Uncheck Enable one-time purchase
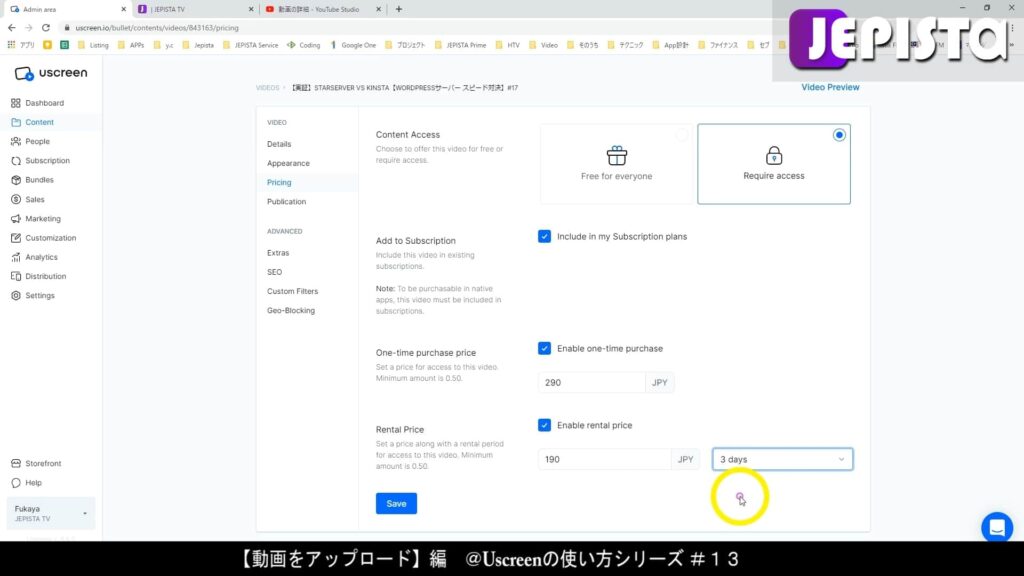This screenshot has height=576, width=1024. click(x=544, y=348)
